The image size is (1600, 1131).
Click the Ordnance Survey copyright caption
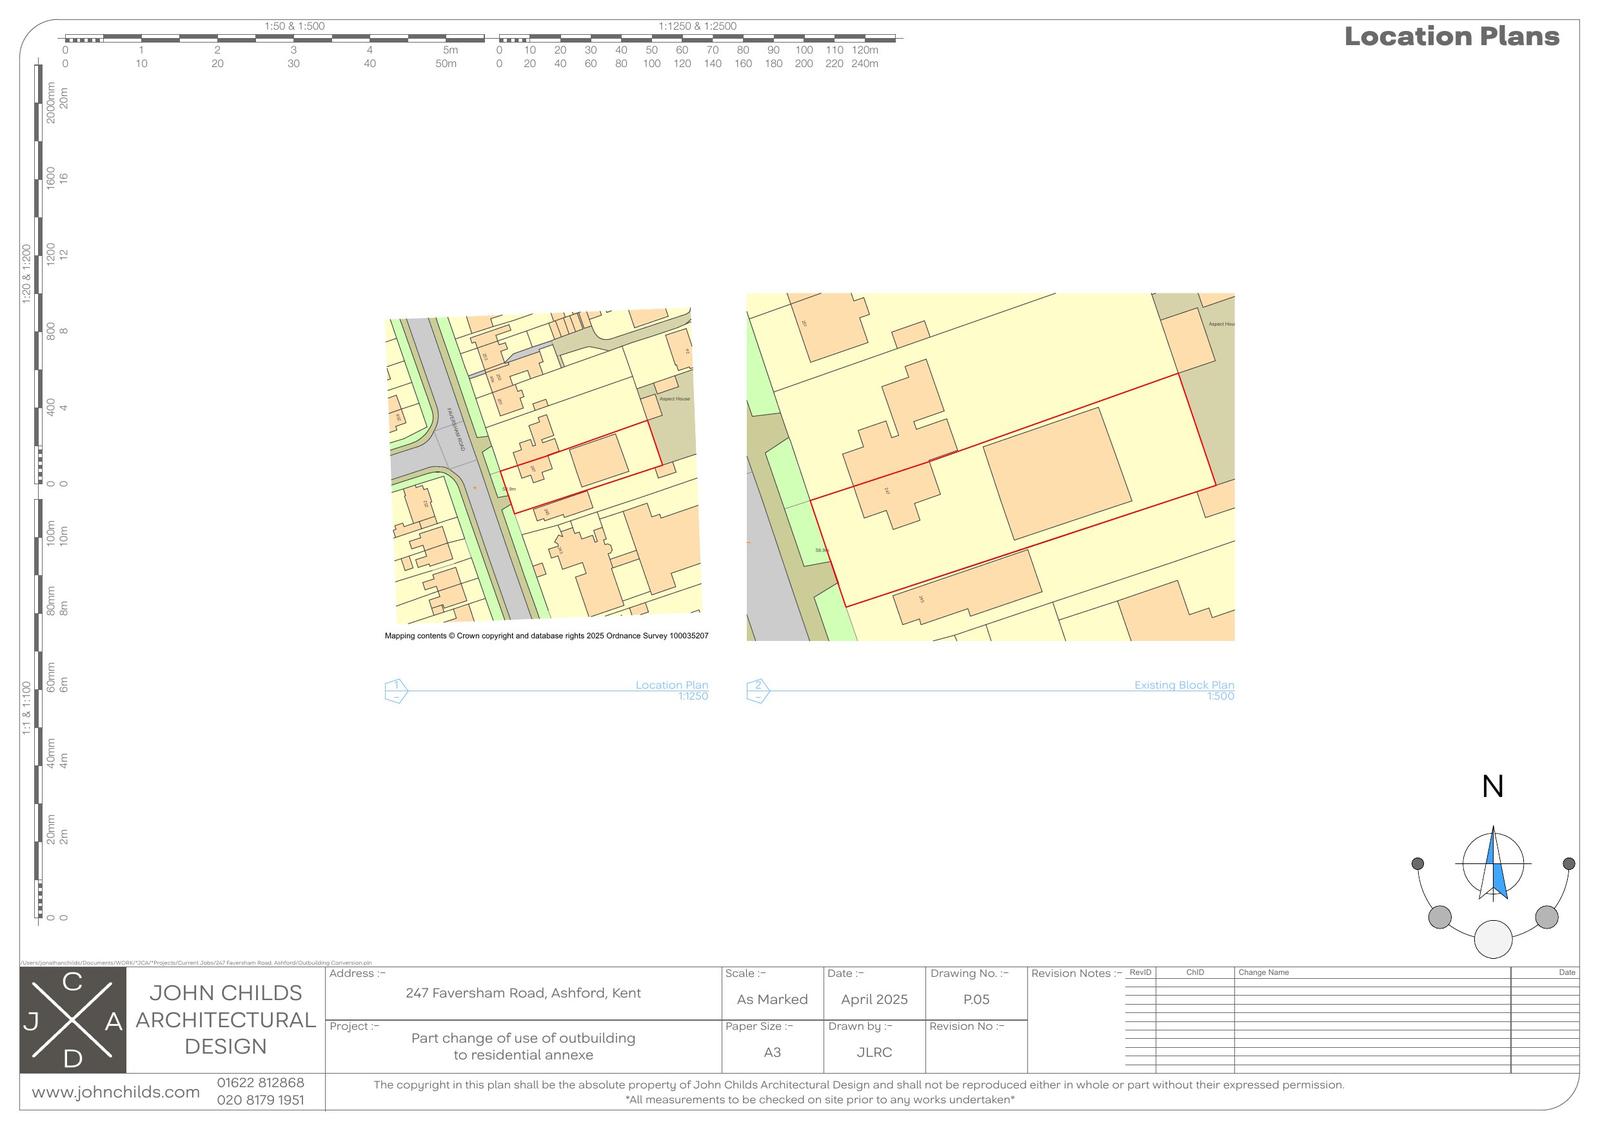[547, 635]
